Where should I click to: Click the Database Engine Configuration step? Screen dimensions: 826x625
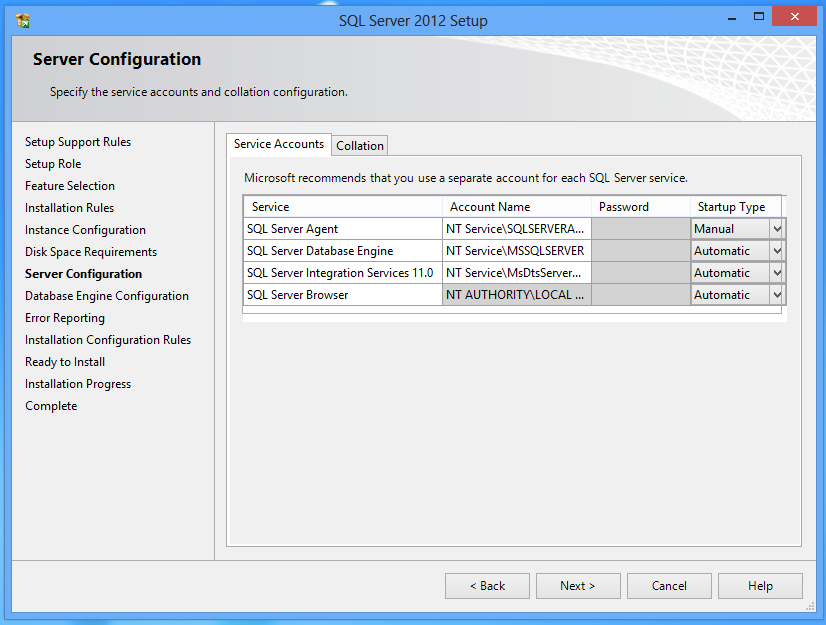[107, 296]
